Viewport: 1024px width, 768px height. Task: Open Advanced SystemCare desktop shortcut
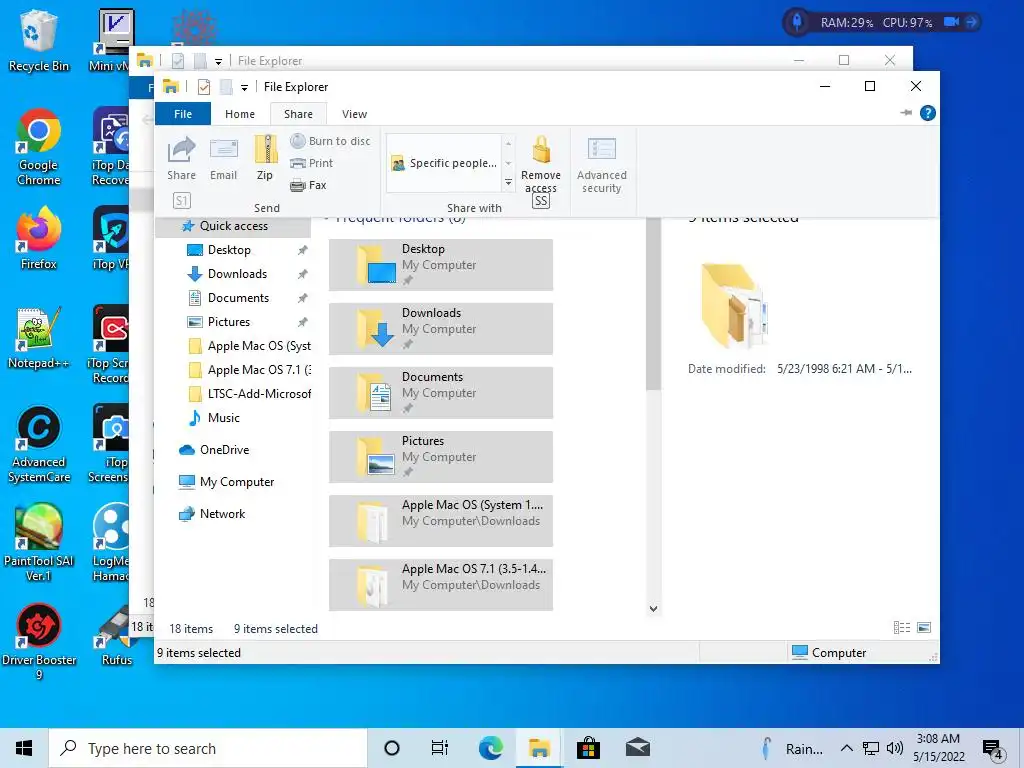point(39,444)
